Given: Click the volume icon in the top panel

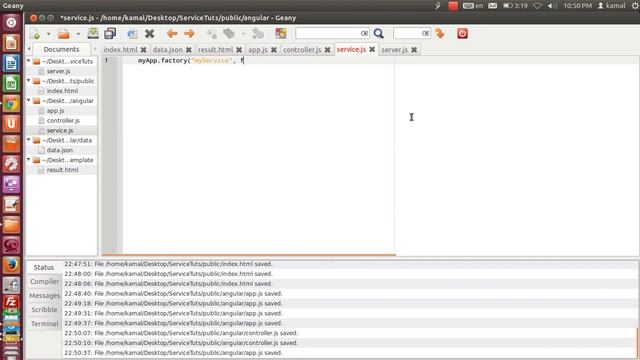Looking at the screenshot, I should point(552,6).
